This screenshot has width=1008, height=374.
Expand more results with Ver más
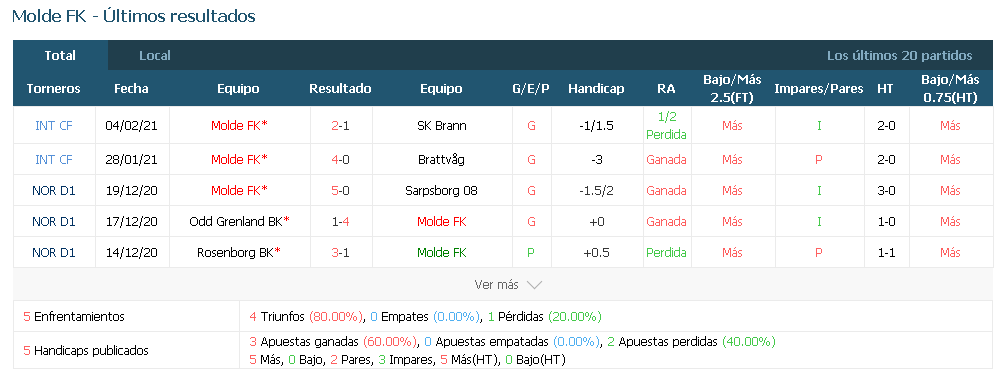pos(508,285)
